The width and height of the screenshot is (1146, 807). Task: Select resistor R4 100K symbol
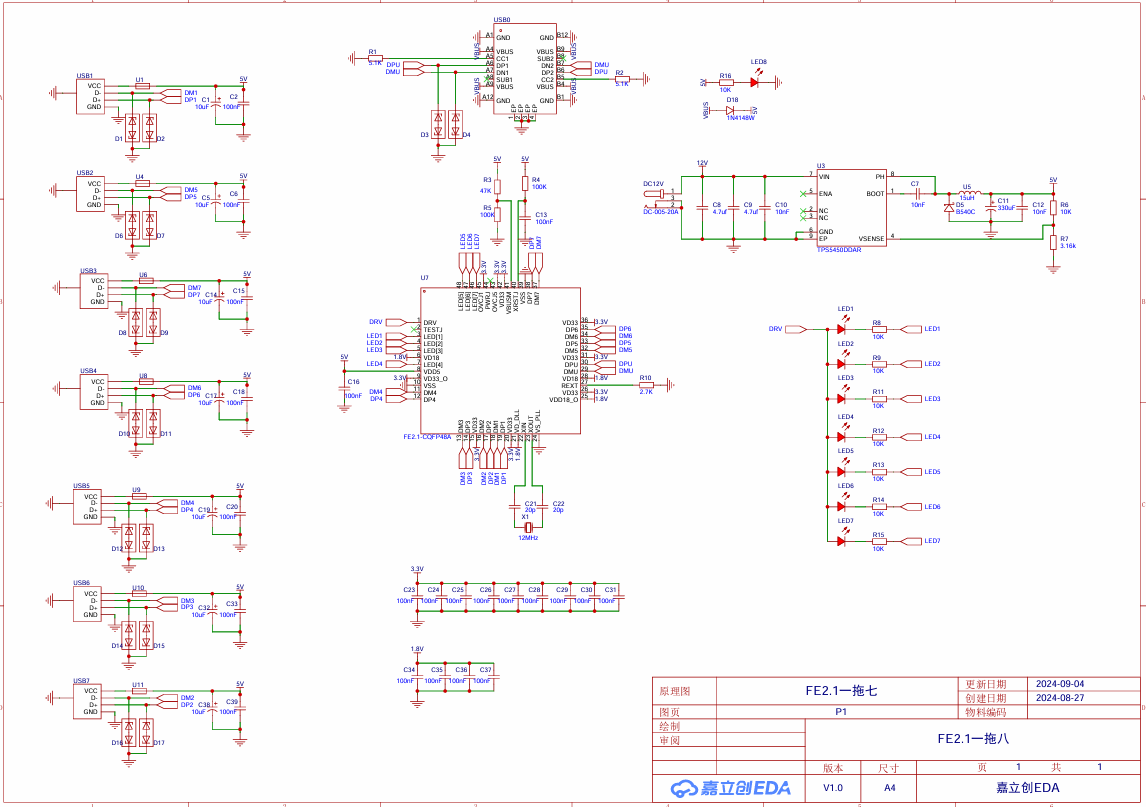(x=525, y=183)
